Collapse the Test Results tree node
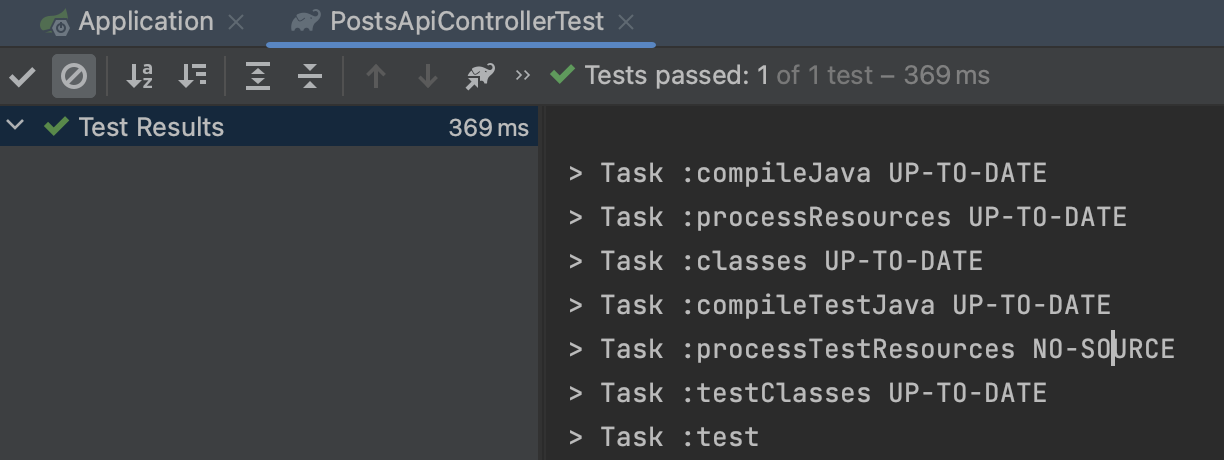The height and width of the screenshot is (460, 1224). pyautogui.click(x=15, y=126)
